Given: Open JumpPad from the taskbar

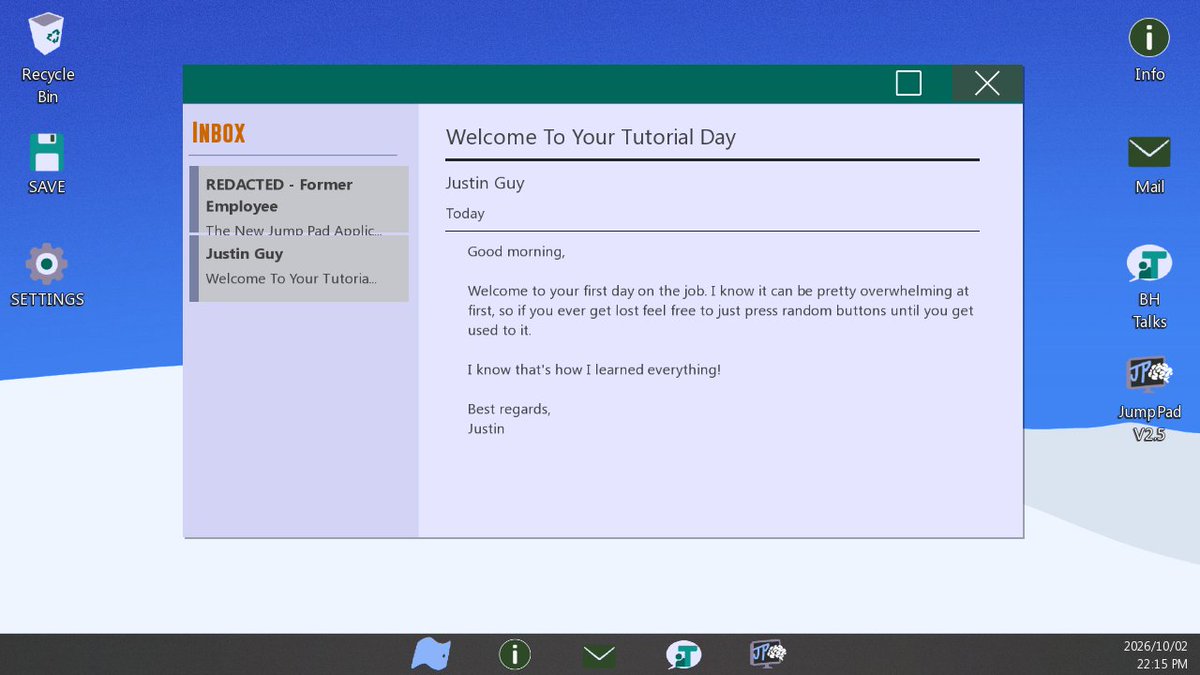Looking at the screenshot, I should click(x=767, y=654).
